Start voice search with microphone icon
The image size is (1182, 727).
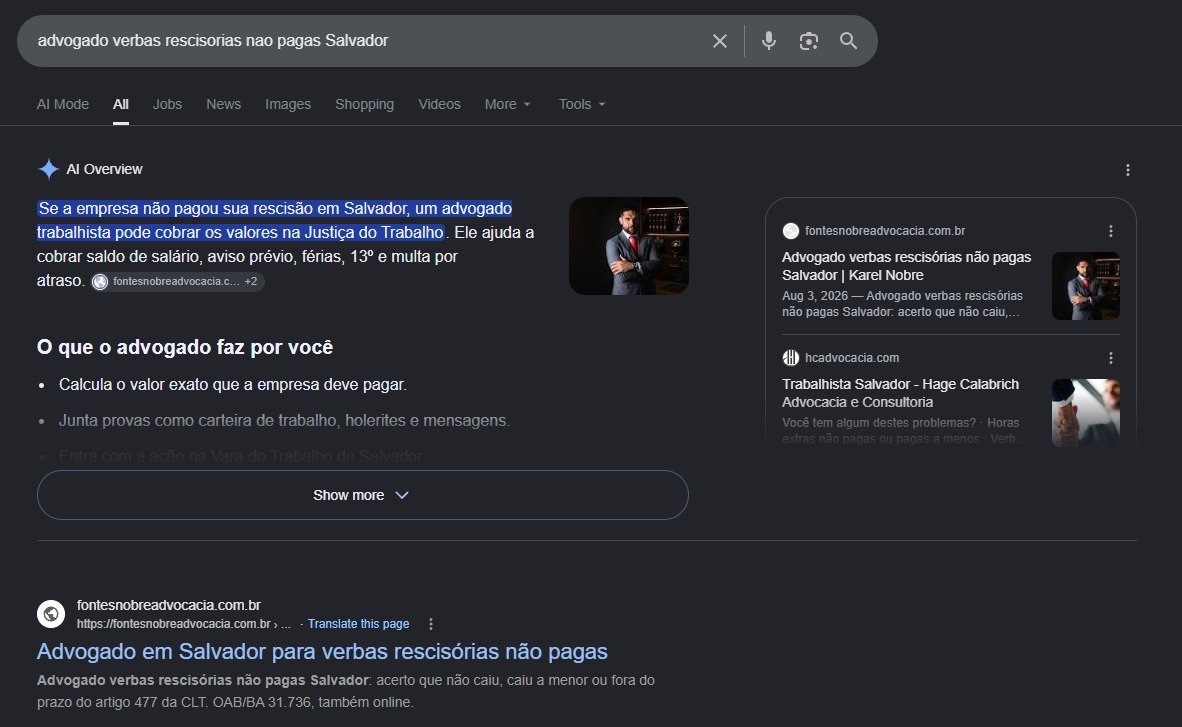[x=768, y=41]
